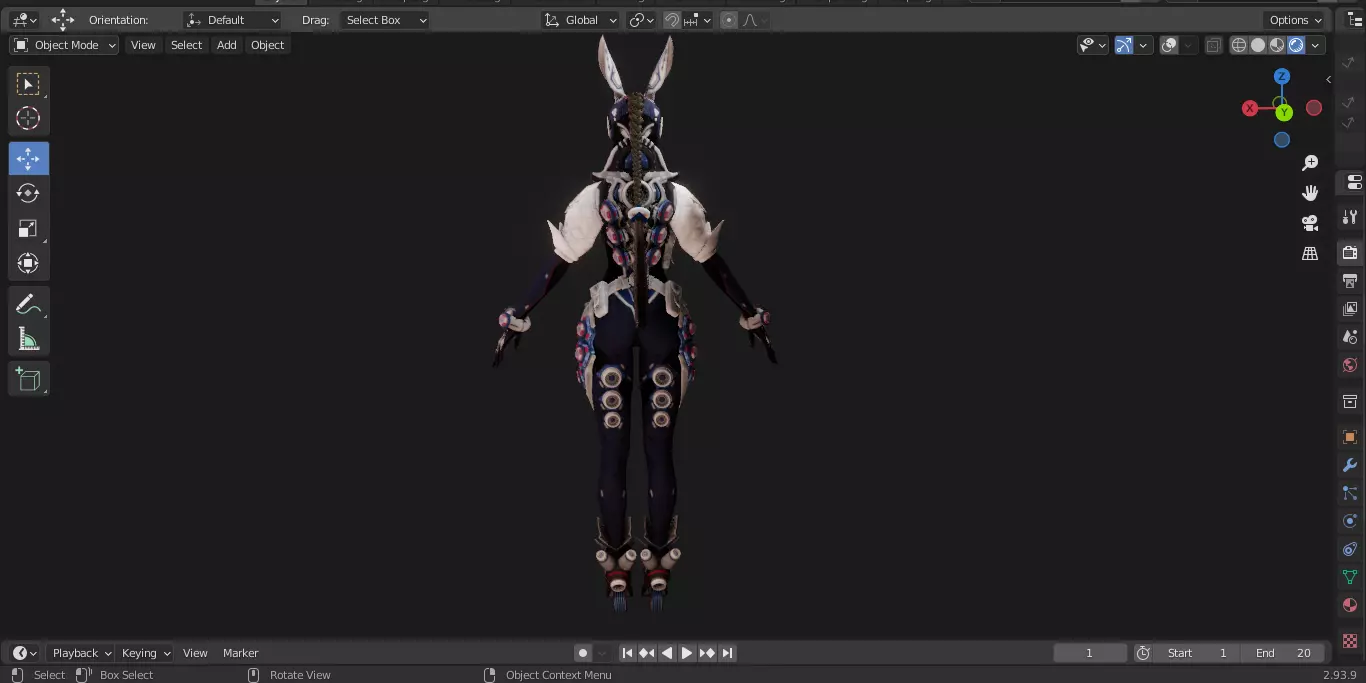
Task: Open the Render properties tab
Action: tap(1350, 252)
